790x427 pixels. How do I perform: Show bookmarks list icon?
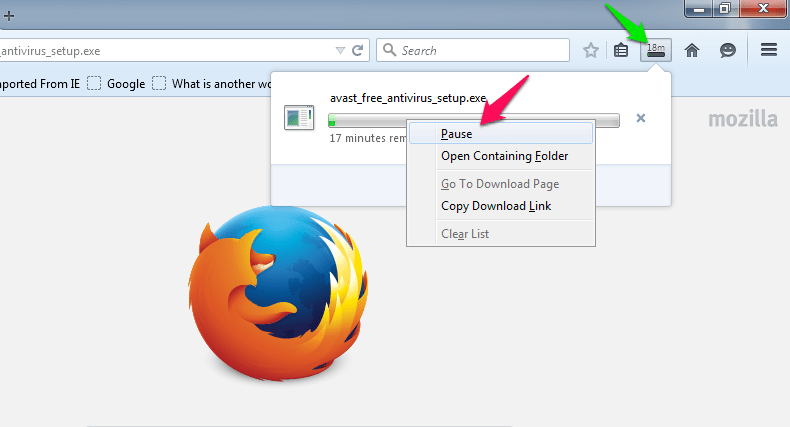pos(621,50)
